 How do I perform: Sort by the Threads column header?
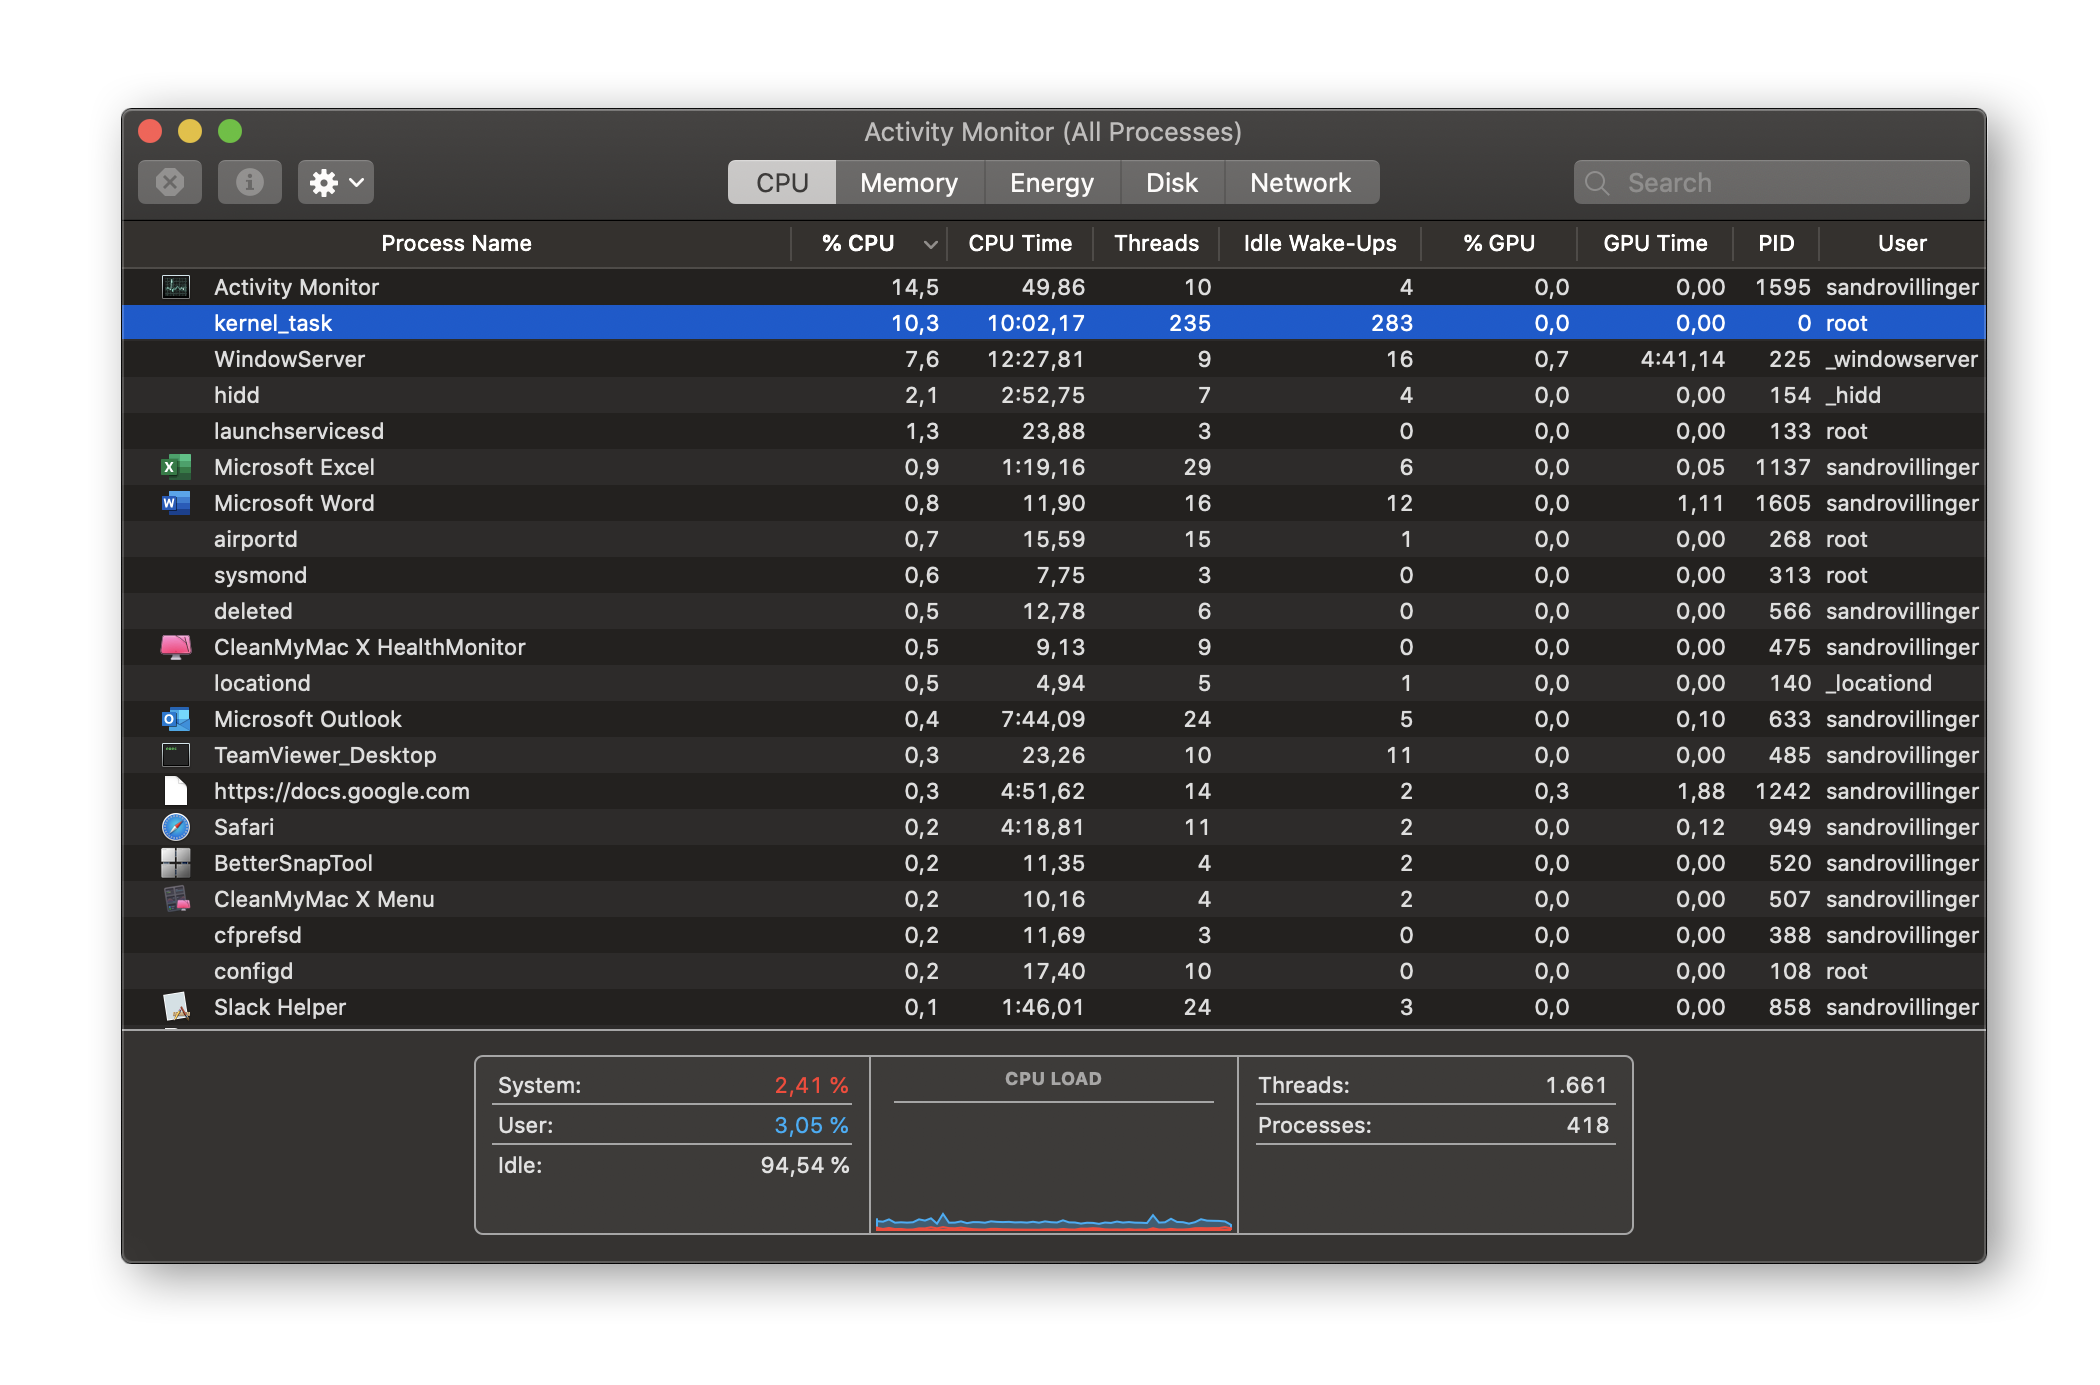pyautogui.click(x=1156, y=243)
